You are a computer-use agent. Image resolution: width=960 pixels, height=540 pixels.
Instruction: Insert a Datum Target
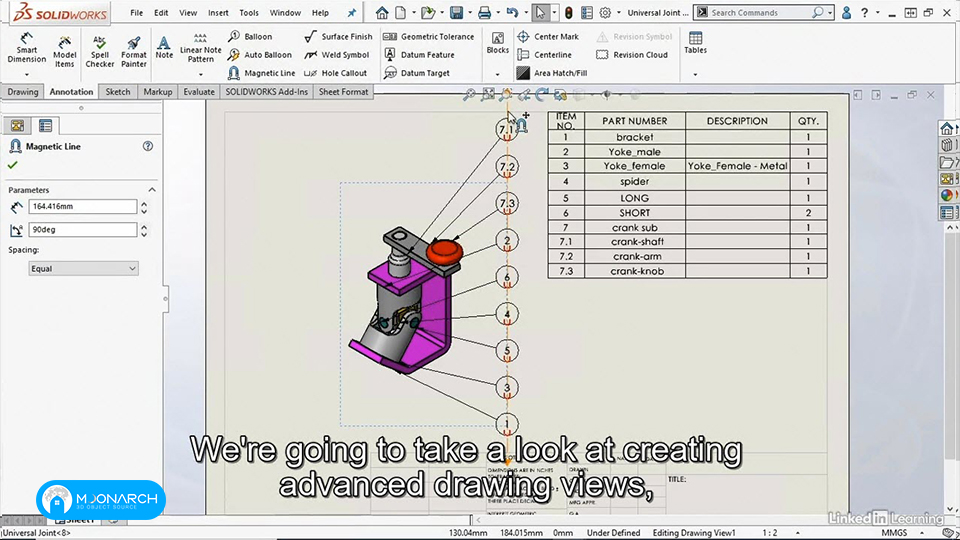(416, 73)
